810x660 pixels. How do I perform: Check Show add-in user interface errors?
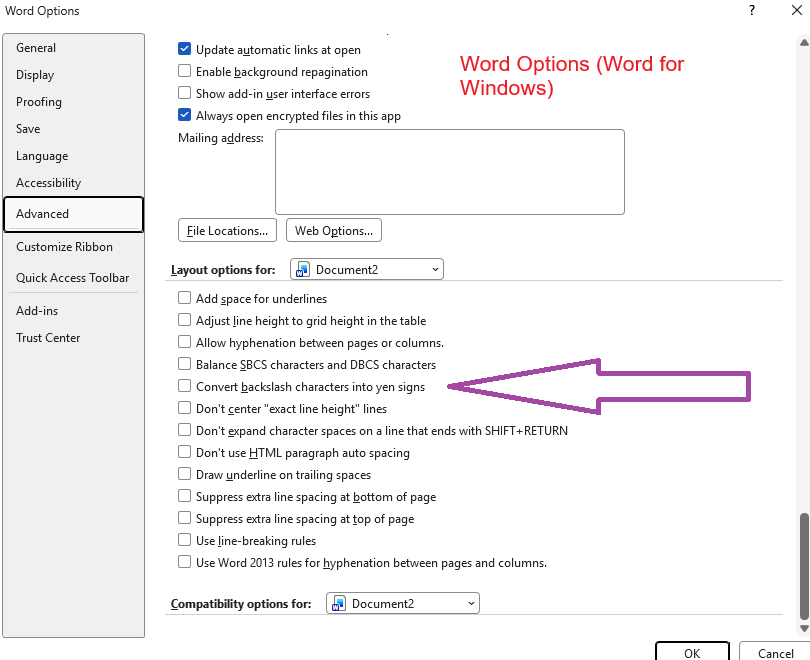[x=184, y=93]
